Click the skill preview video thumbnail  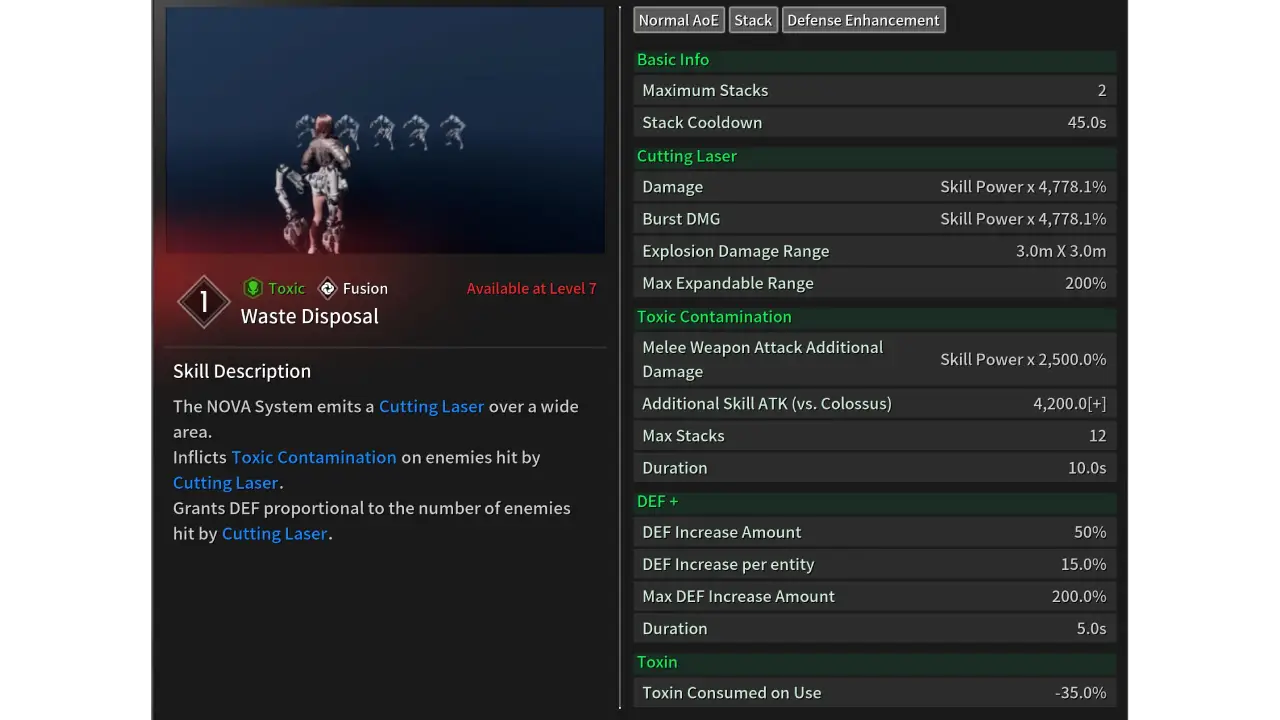[x=385, y=130]
